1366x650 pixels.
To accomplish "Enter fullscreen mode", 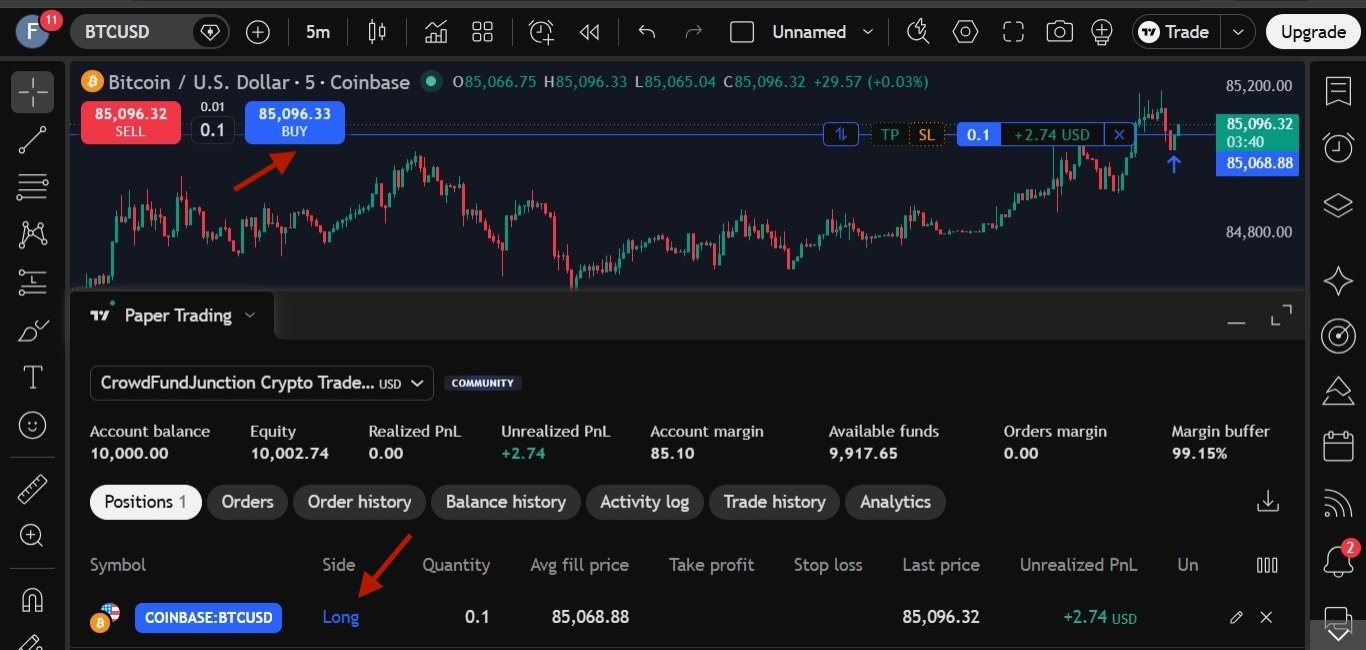I will click(x=1013, y=32).
